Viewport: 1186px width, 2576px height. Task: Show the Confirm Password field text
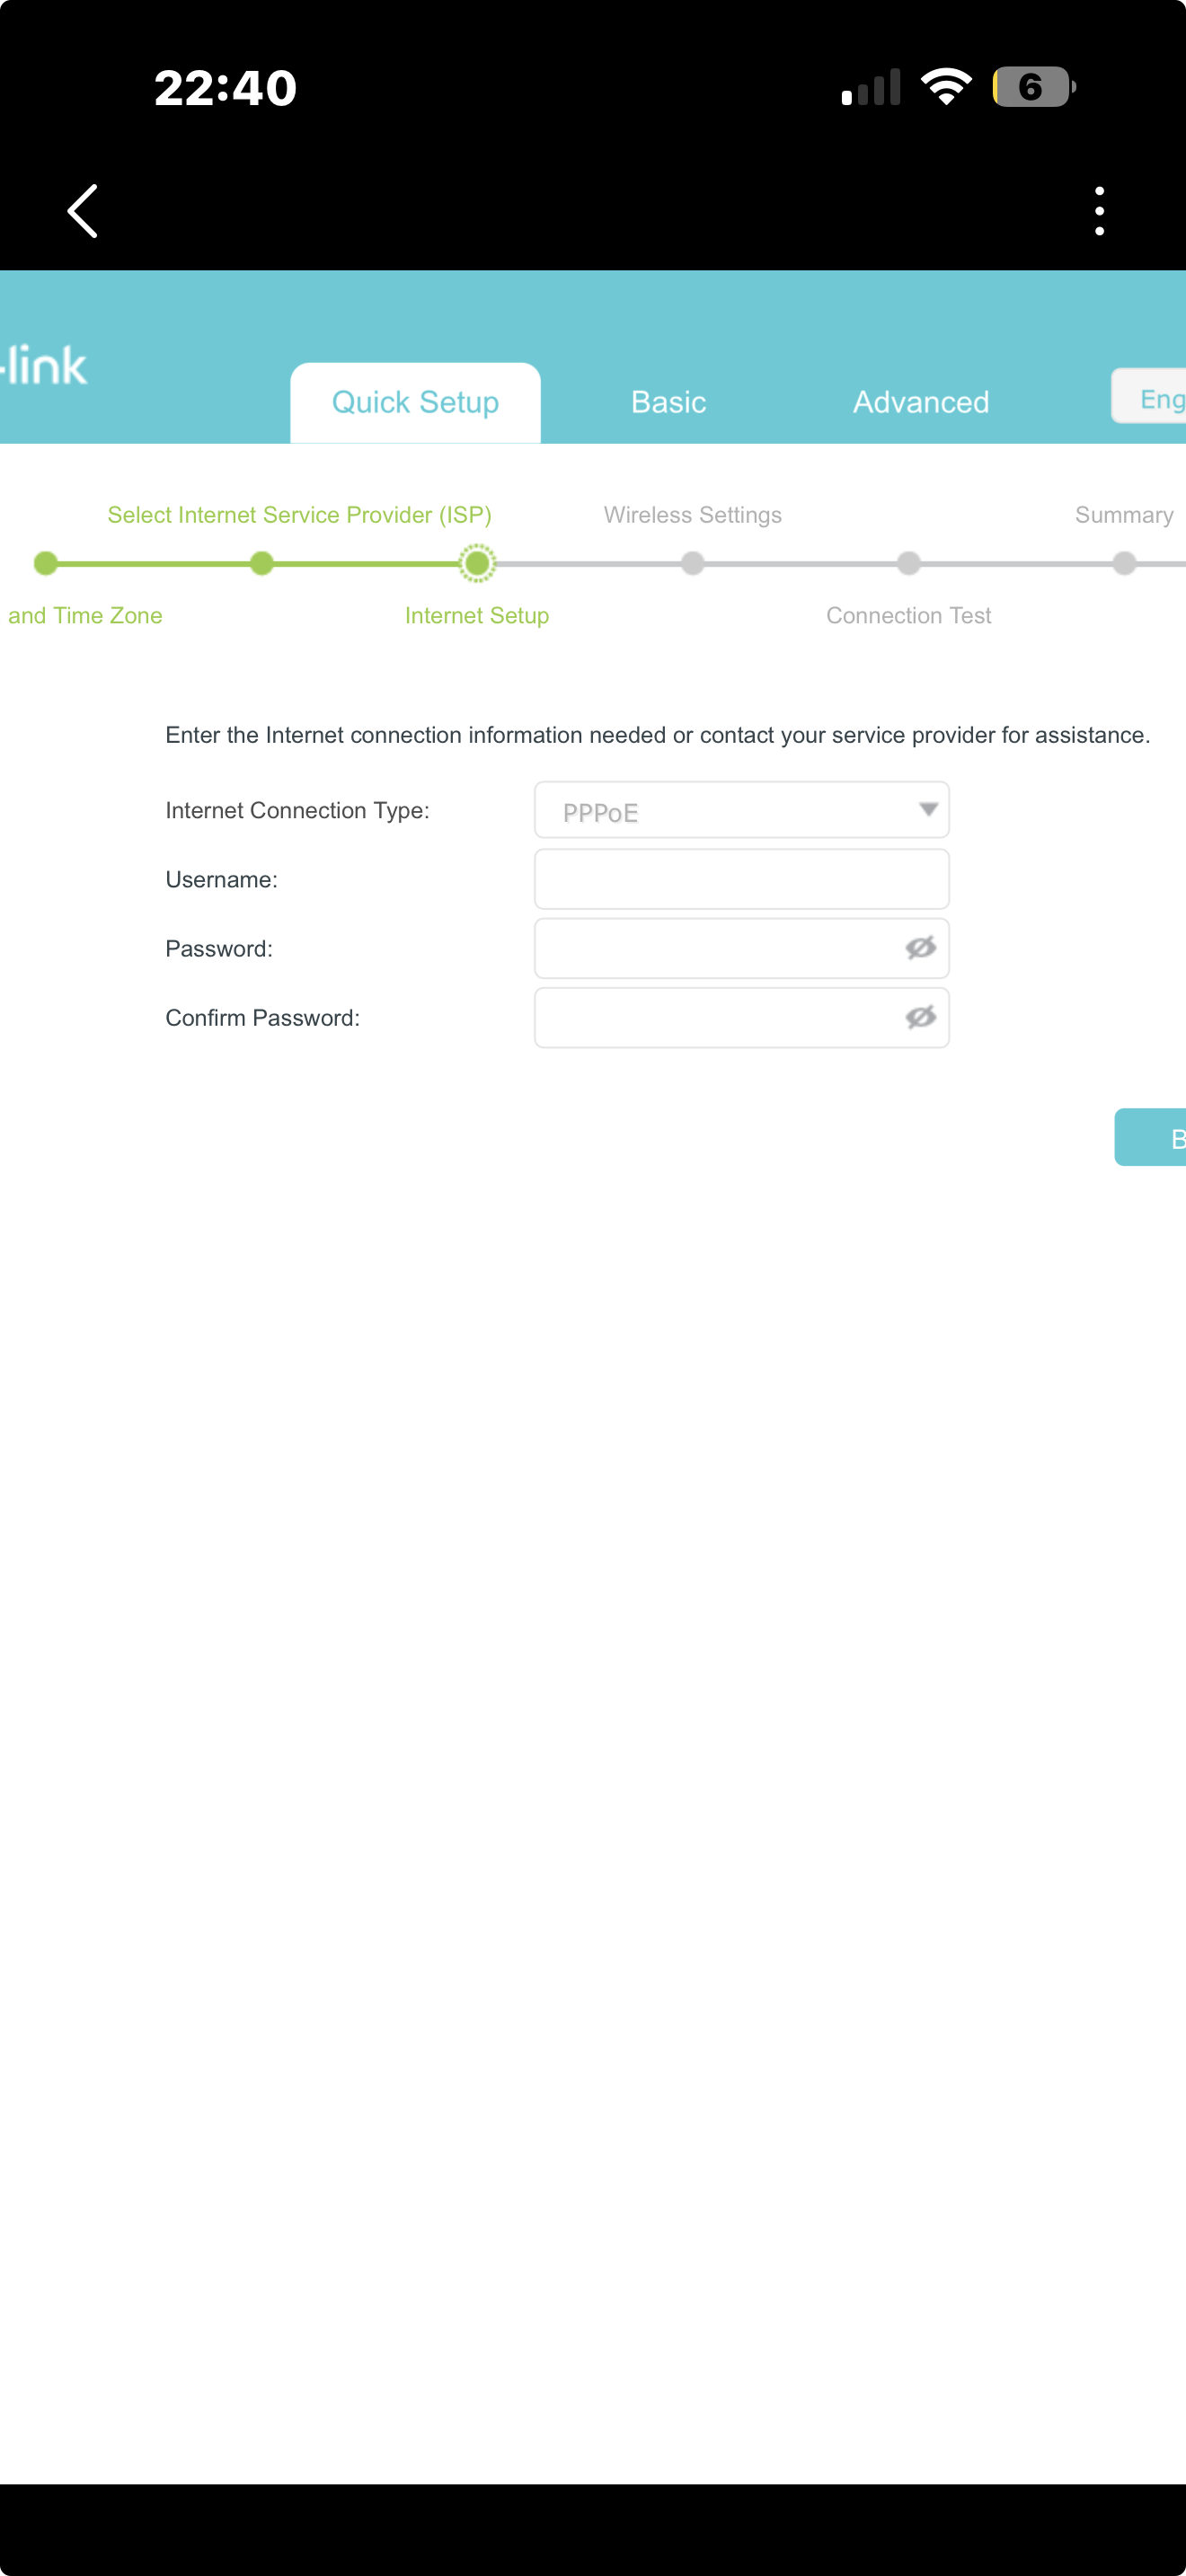tap(920, 1017)
